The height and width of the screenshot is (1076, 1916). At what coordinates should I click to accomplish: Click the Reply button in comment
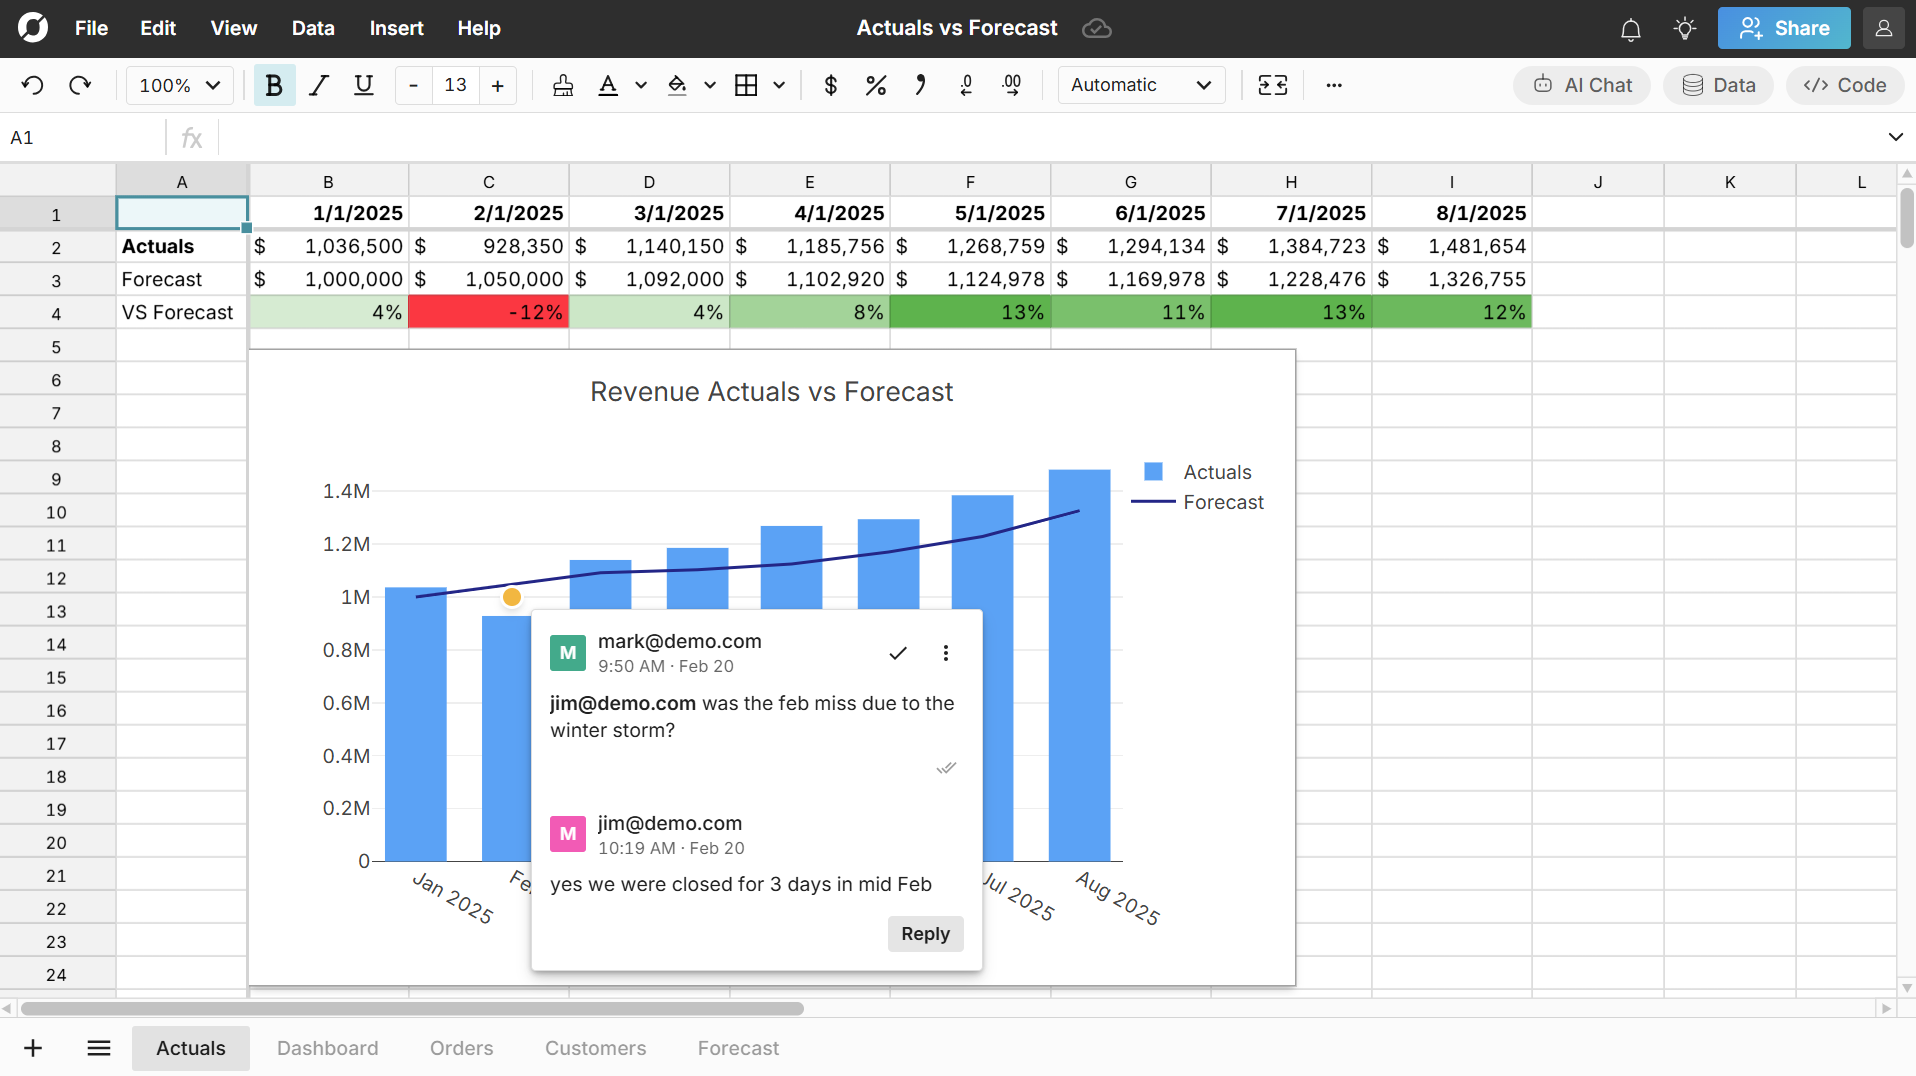(925, 934)
